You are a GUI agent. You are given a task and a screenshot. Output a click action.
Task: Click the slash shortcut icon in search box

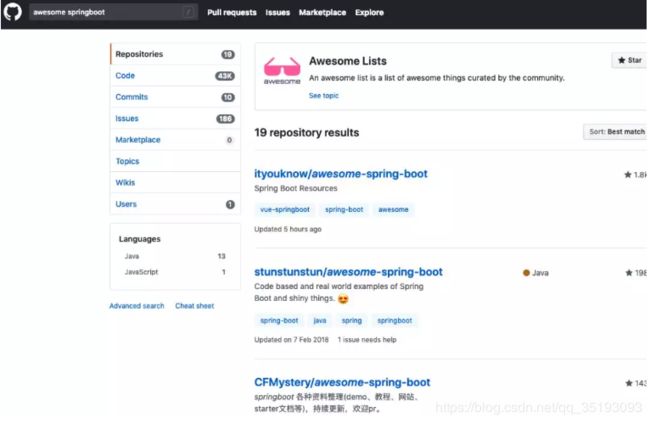click(188, 12)
